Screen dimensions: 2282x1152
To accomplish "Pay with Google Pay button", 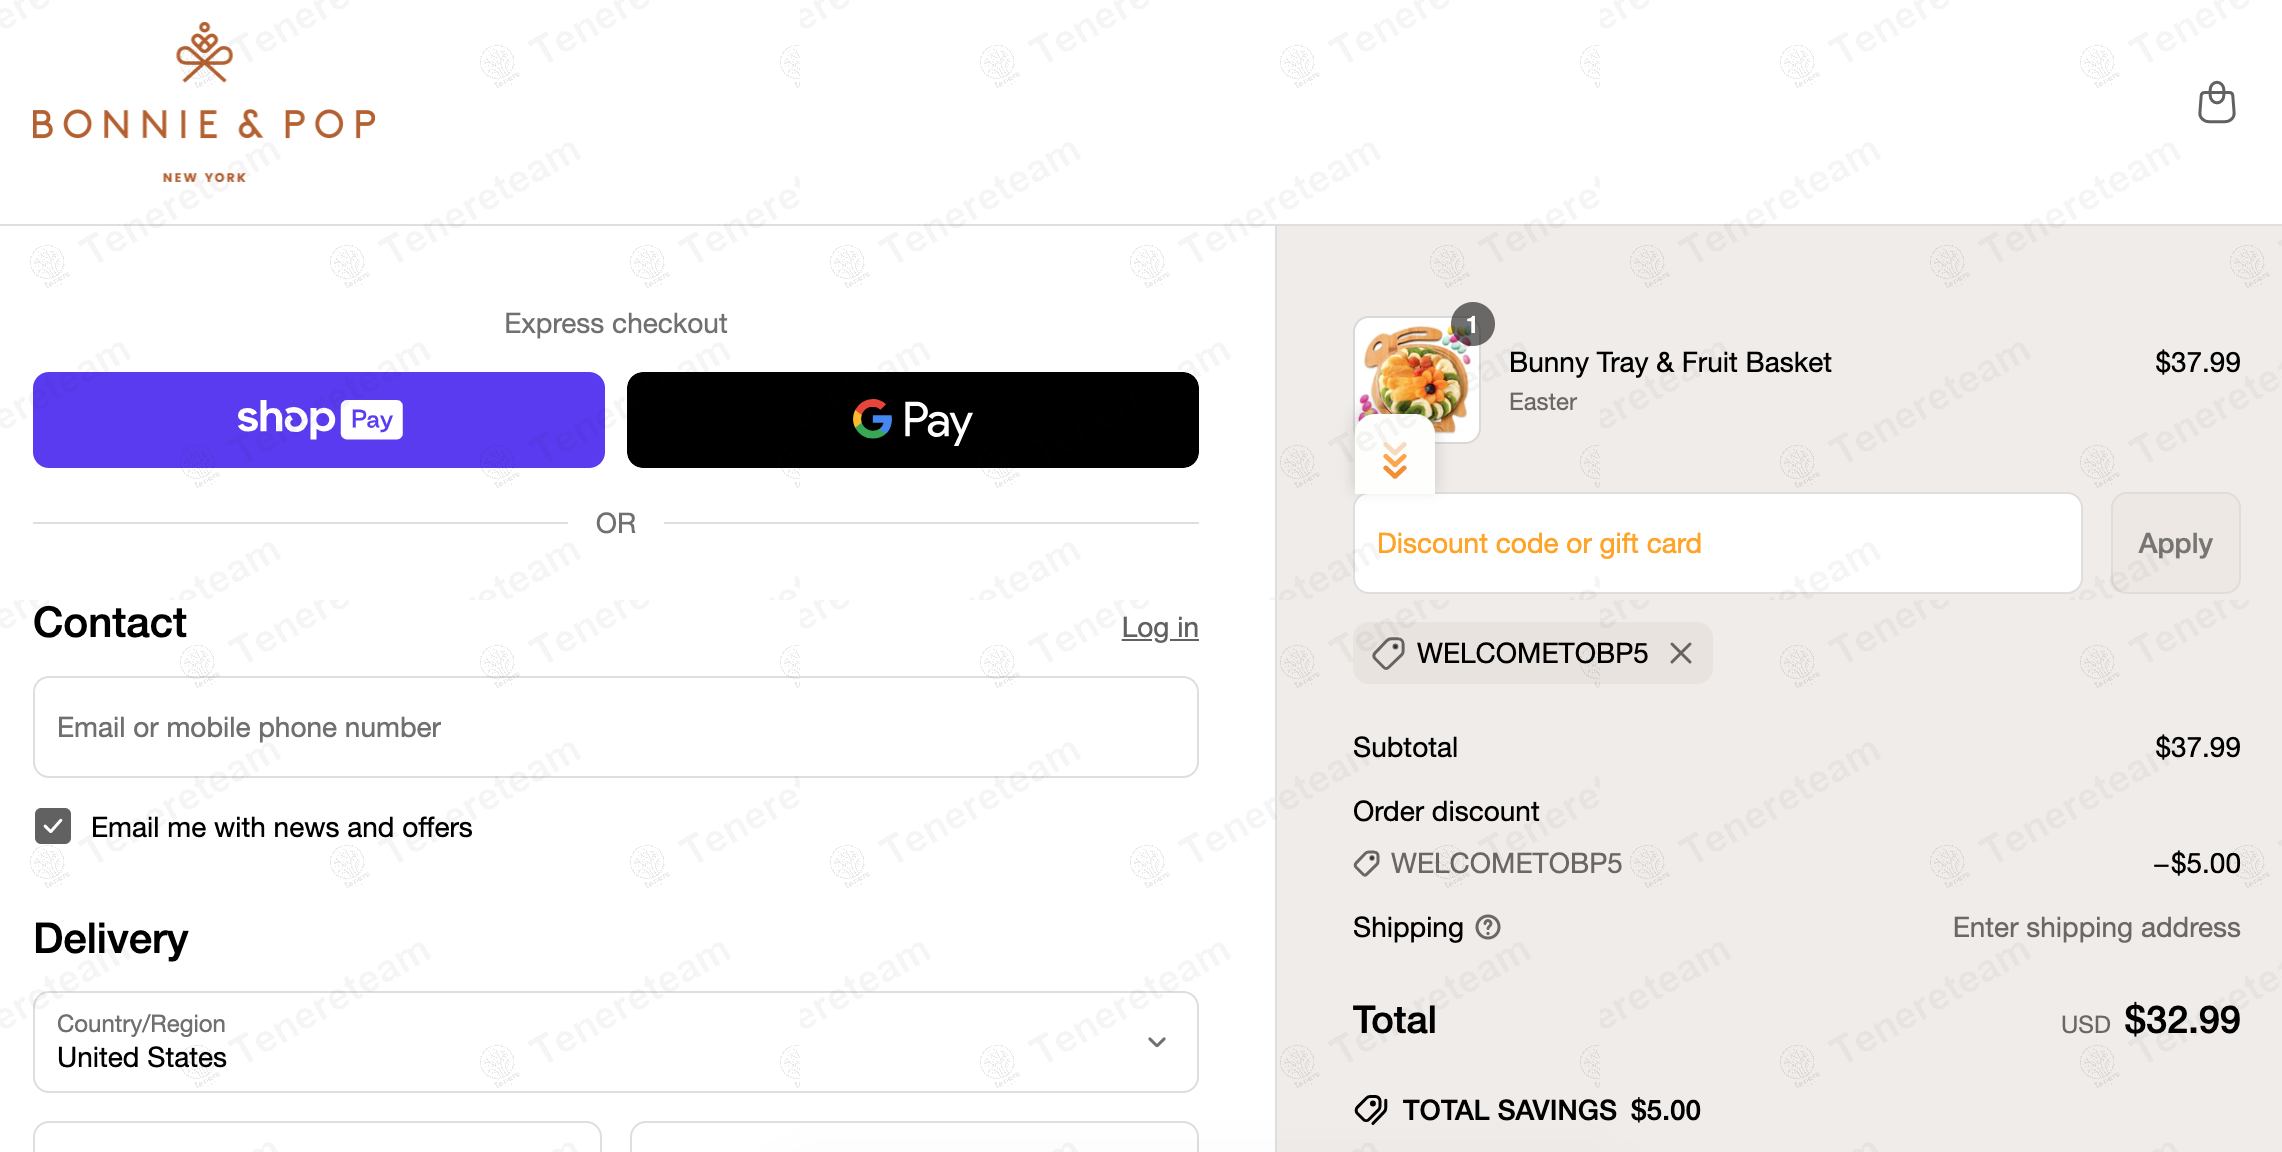I will pos(912,420).
